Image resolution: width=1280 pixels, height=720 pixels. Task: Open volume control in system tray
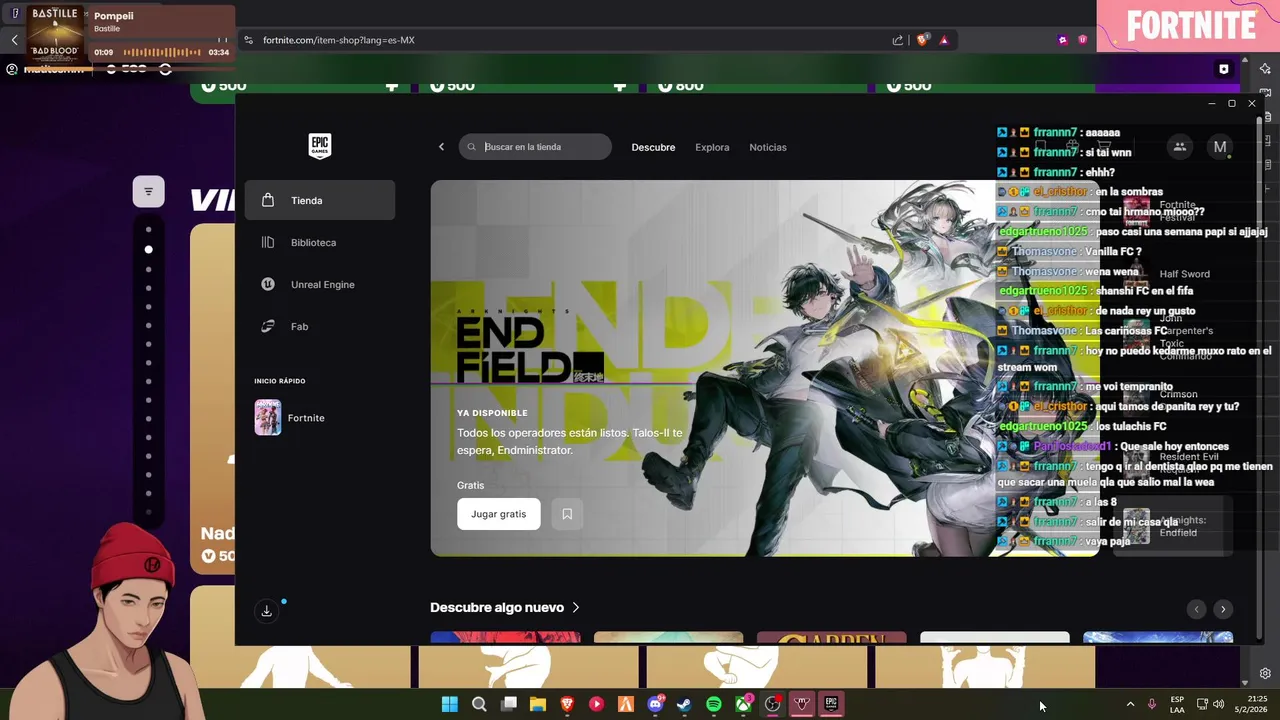(x=1218, y=704)
